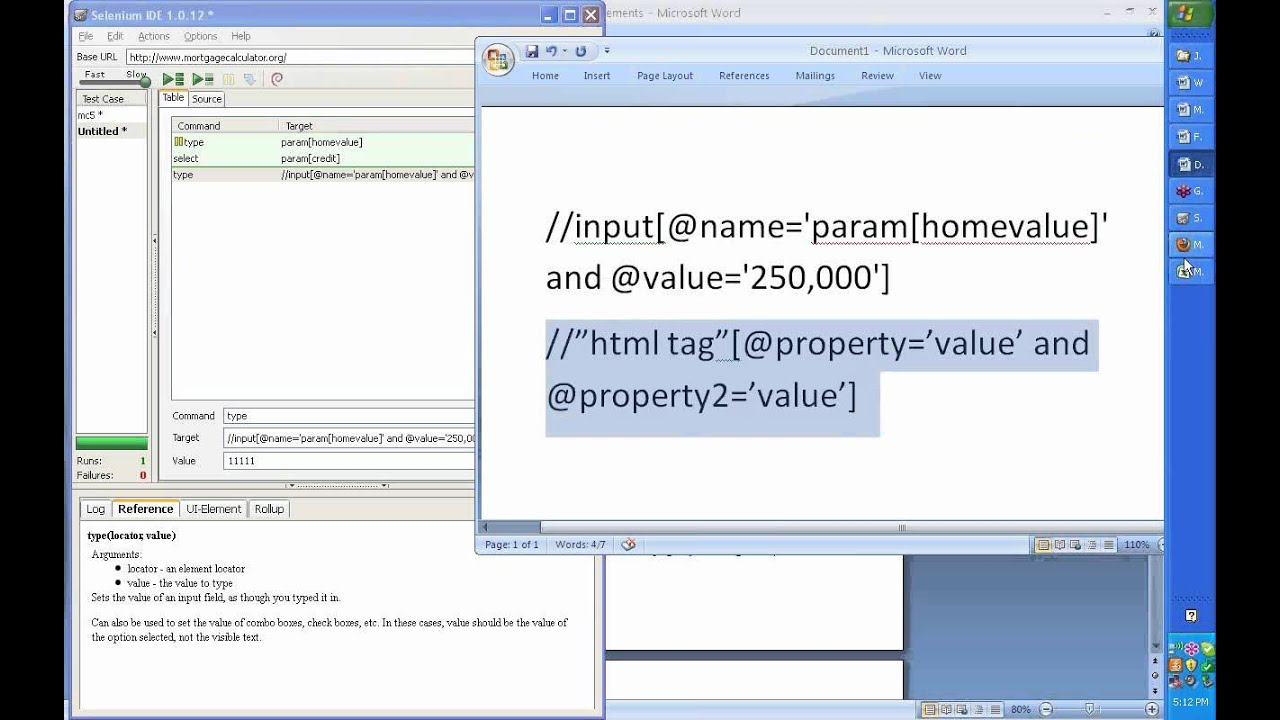Select Draft view in background Word window
The height and width of the screenshot is (720, 1280).
click(996, 710)
